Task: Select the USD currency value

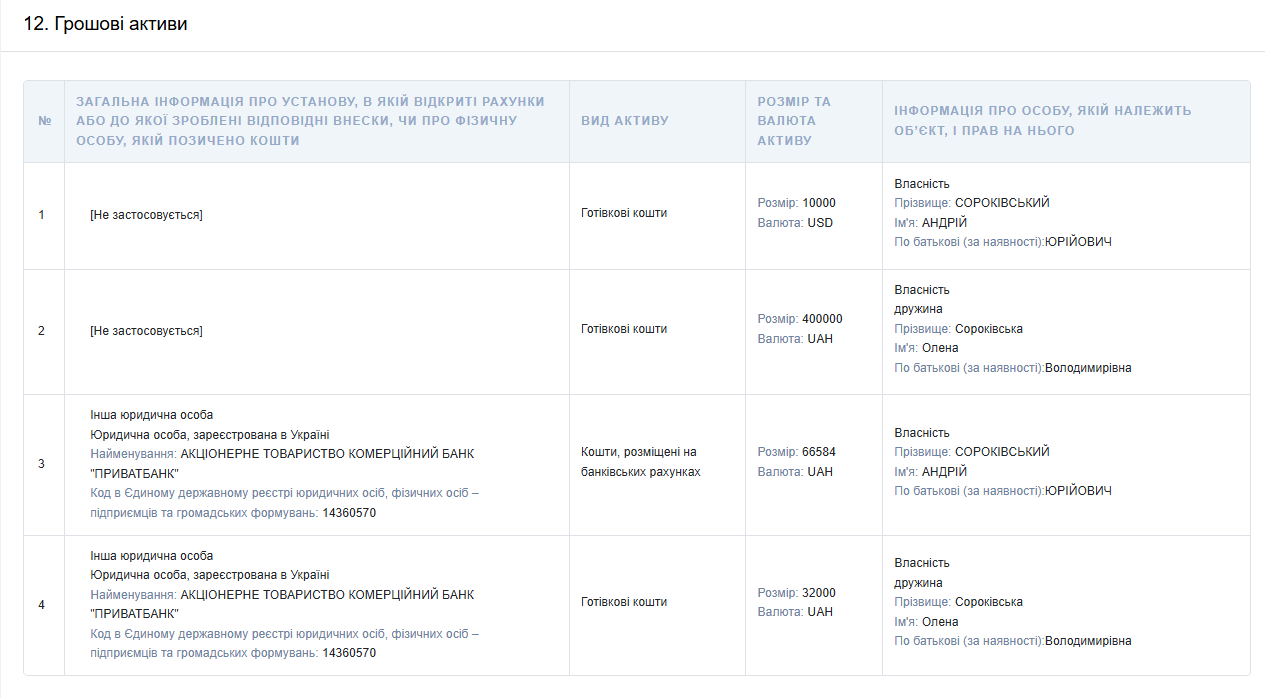Action: coord(820,223)
